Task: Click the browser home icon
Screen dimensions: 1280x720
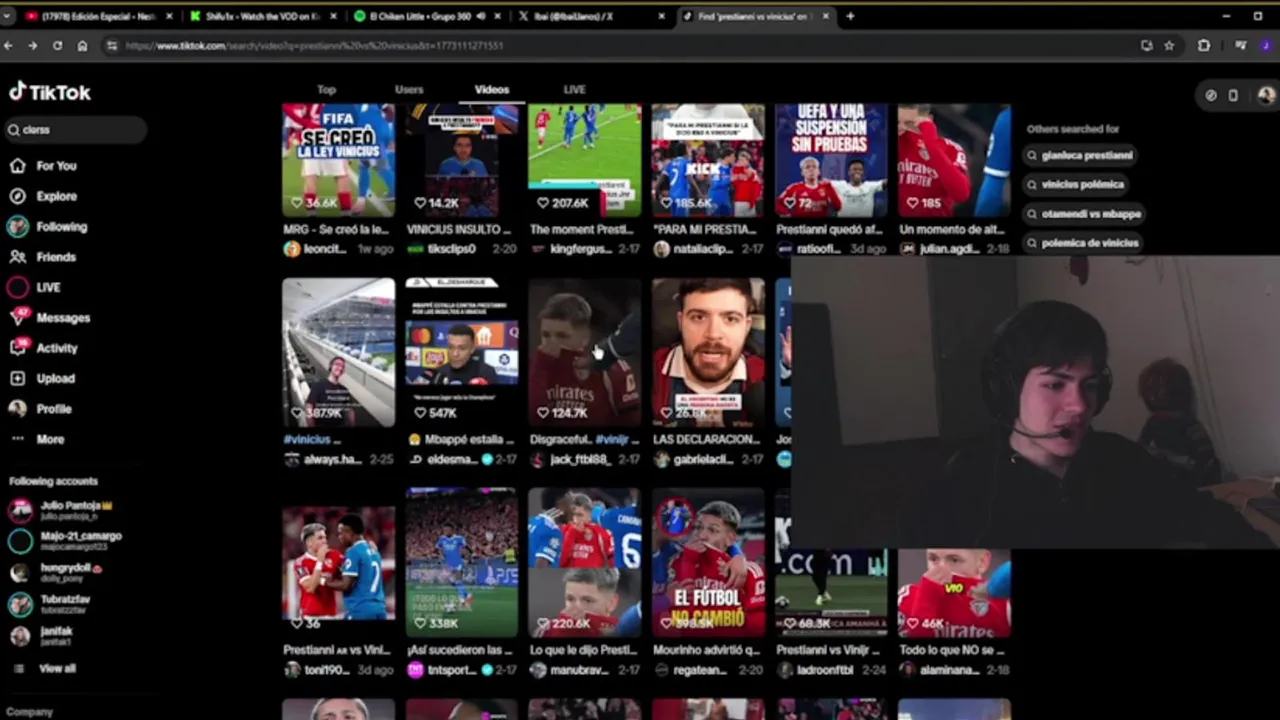Action: [x=82, y=45]
